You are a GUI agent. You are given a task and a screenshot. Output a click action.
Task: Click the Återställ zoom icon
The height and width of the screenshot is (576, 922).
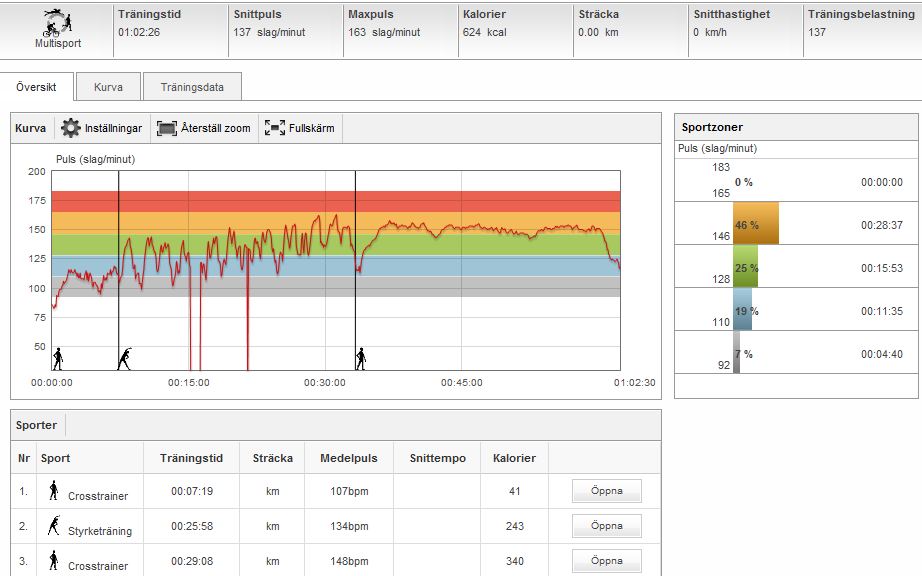pos(166,128)
